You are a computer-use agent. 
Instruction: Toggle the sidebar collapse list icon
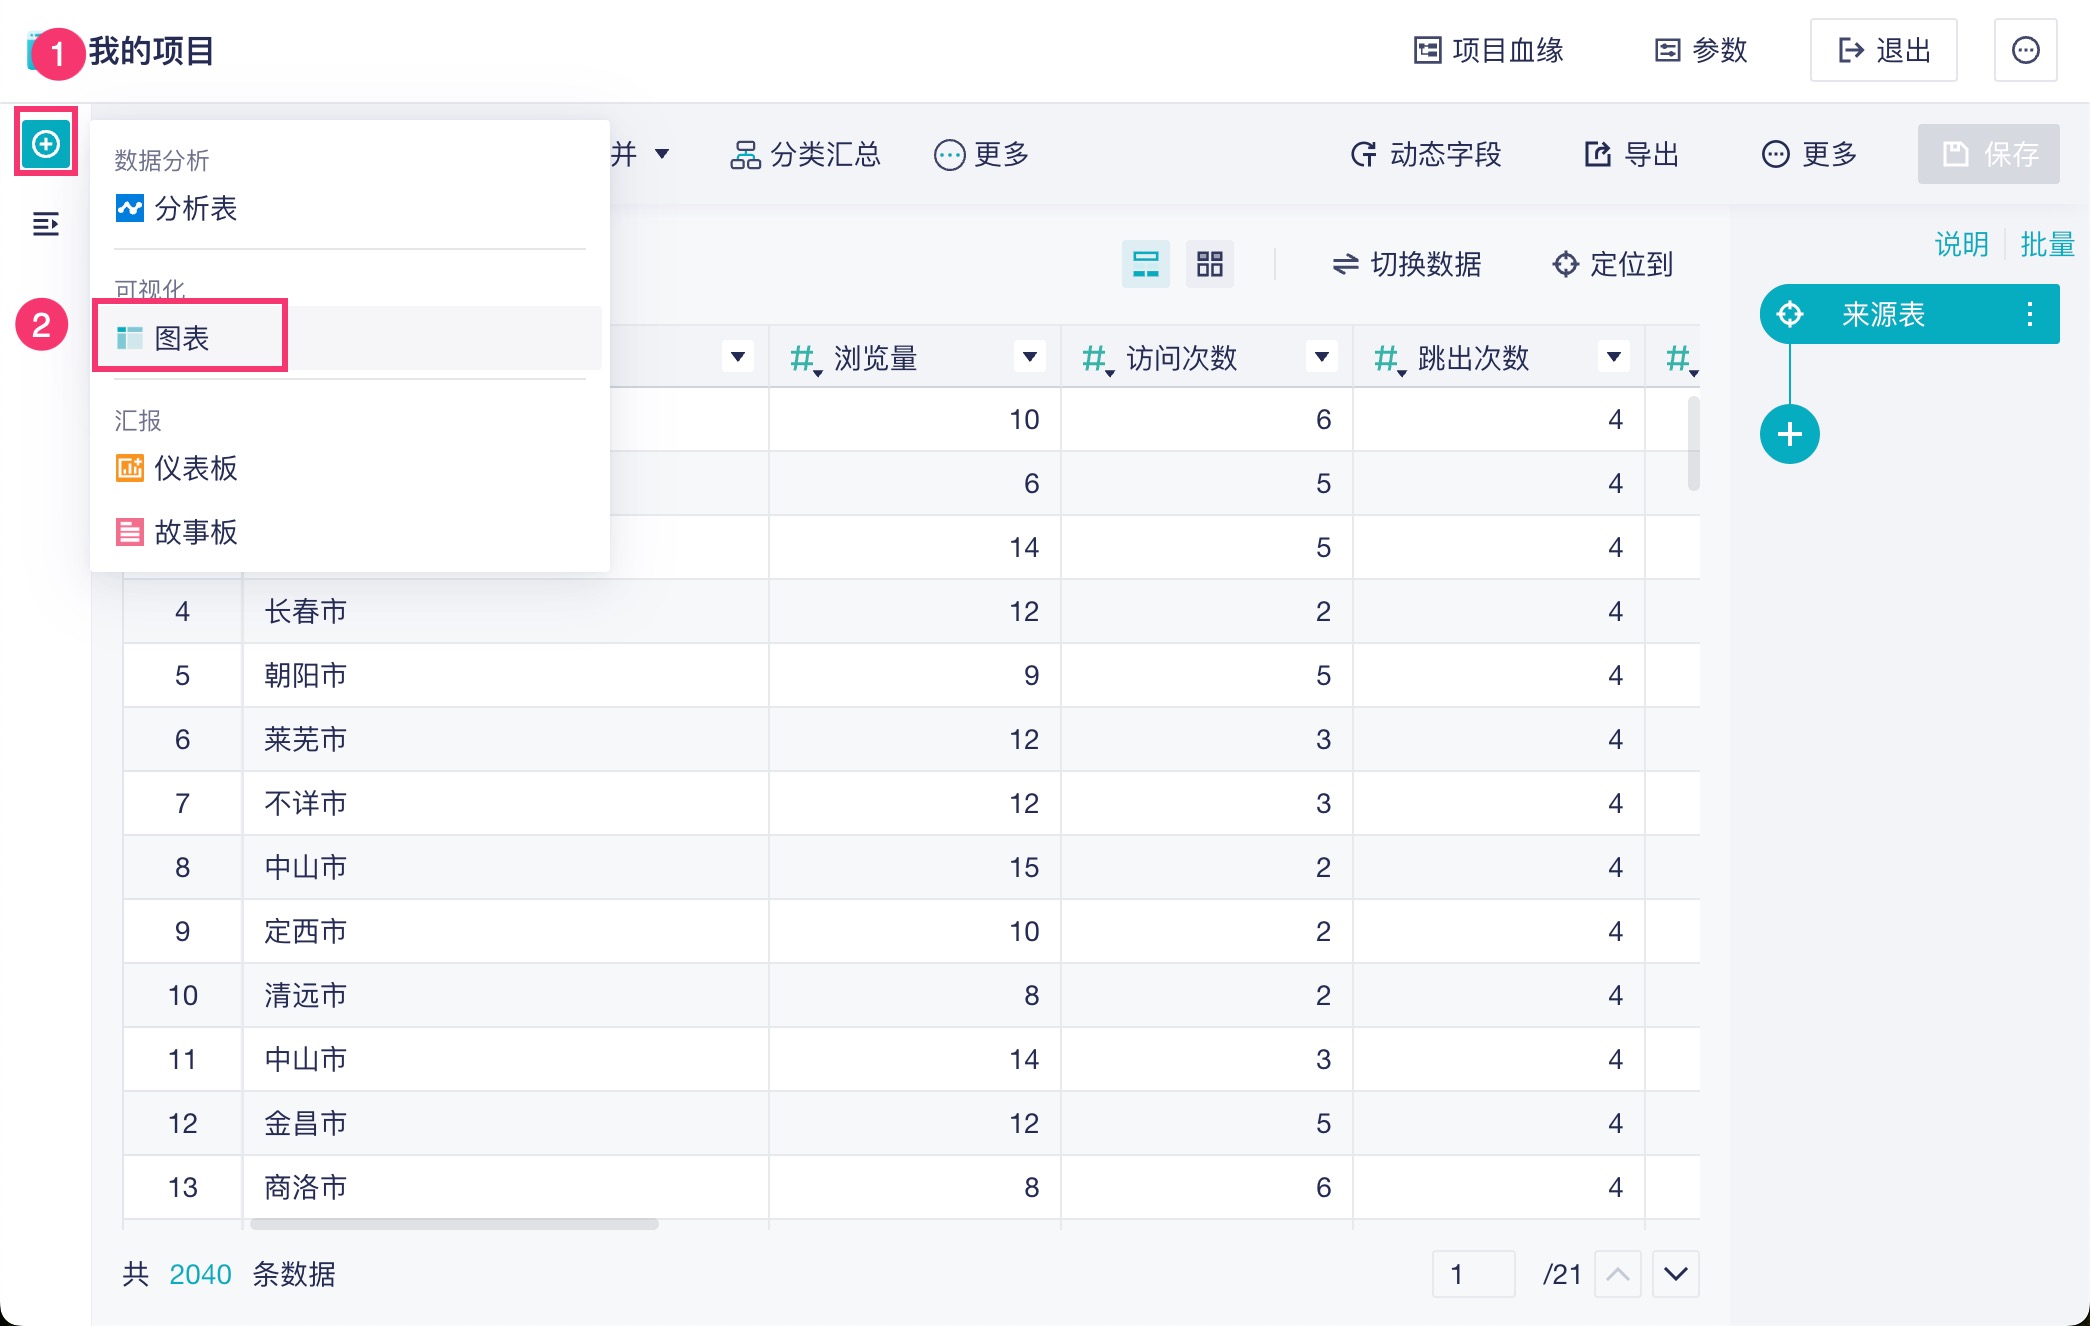coord(46,224)
